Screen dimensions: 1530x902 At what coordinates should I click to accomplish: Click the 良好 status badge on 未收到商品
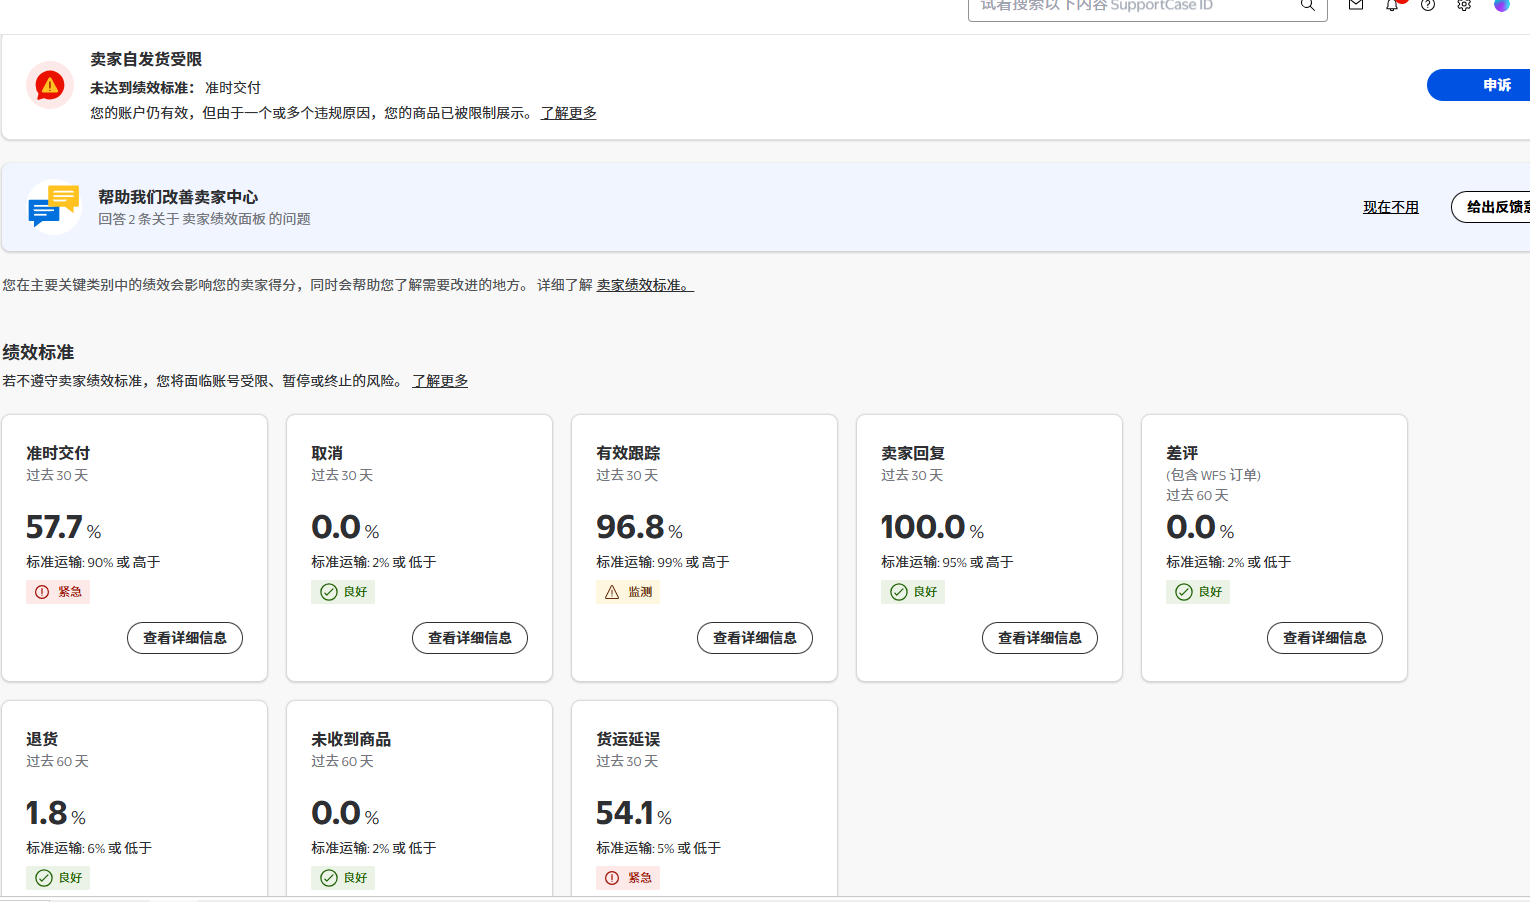click(343, 878)
